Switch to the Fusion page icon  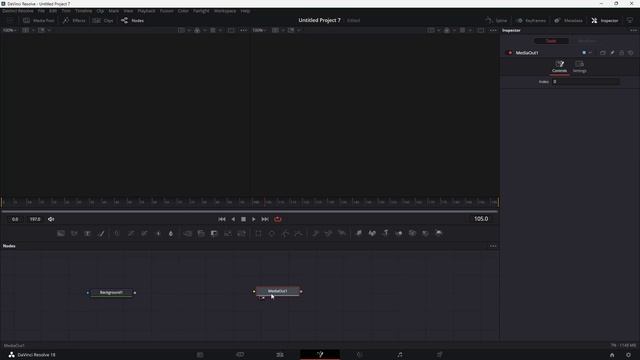tap(320, 355)
